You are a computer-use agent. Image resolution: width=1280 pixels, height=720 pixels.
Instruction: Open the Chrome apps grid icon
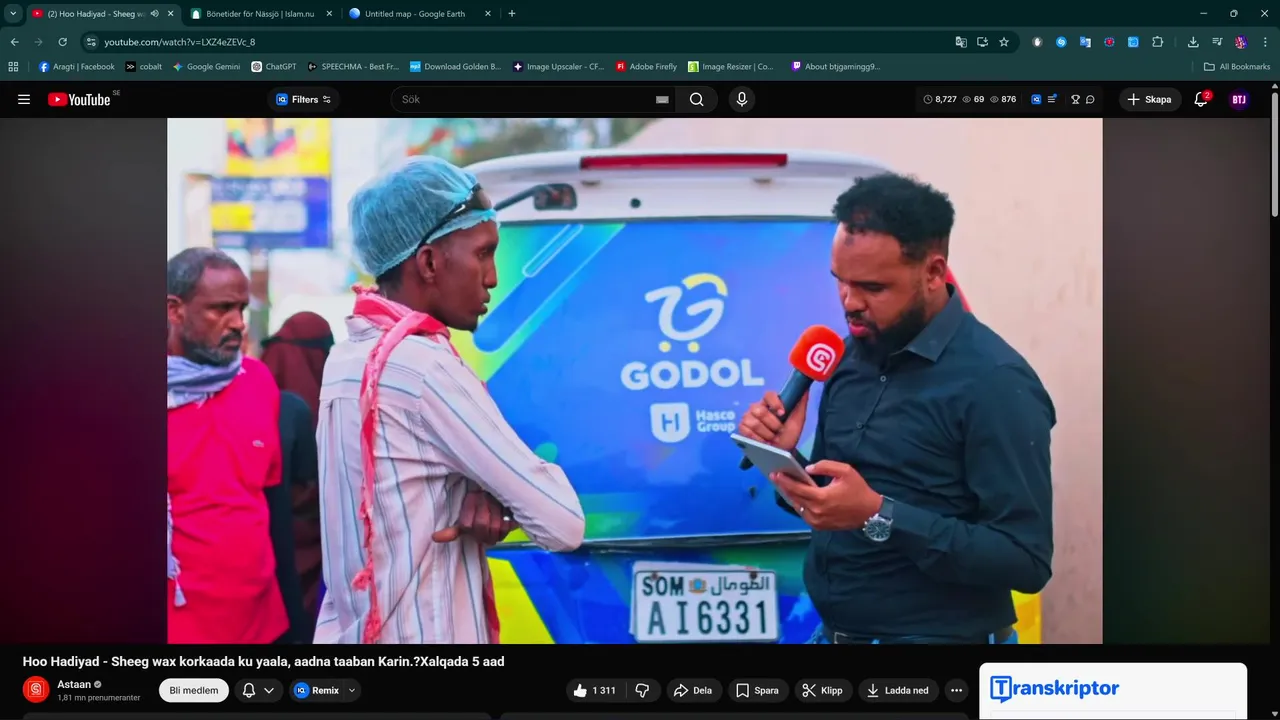13,67
